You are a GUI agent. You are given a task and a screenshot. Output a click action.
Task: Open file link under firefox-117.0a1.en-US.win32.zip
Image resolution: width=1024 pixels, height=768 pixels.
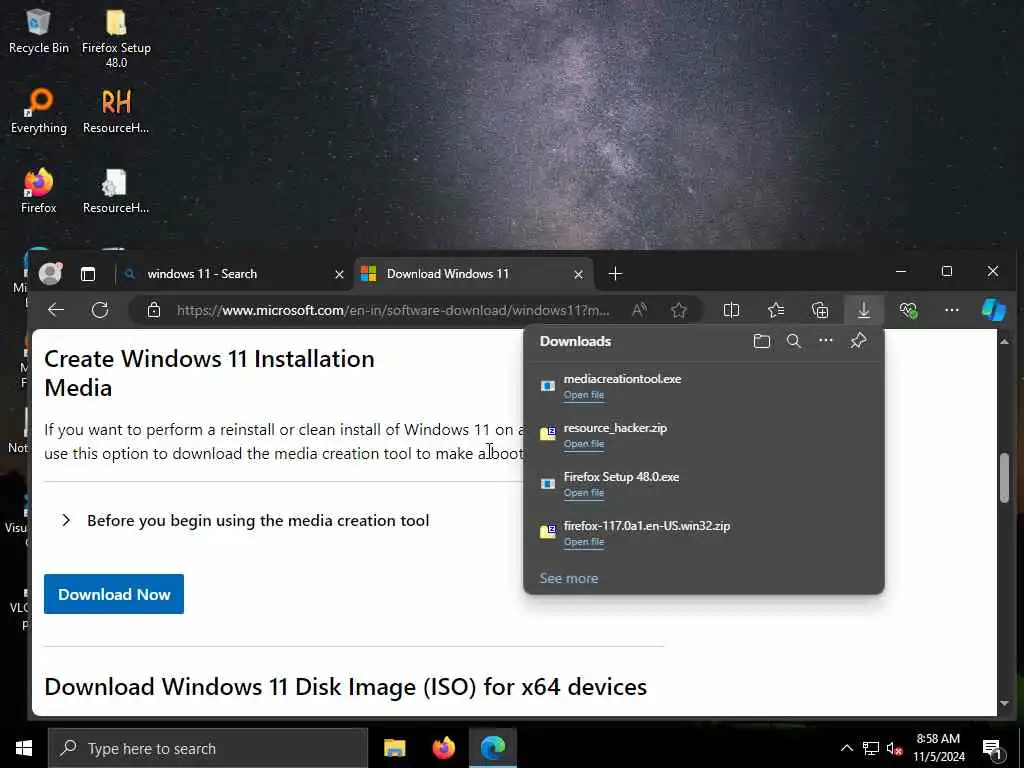click(x=584, y=541)
